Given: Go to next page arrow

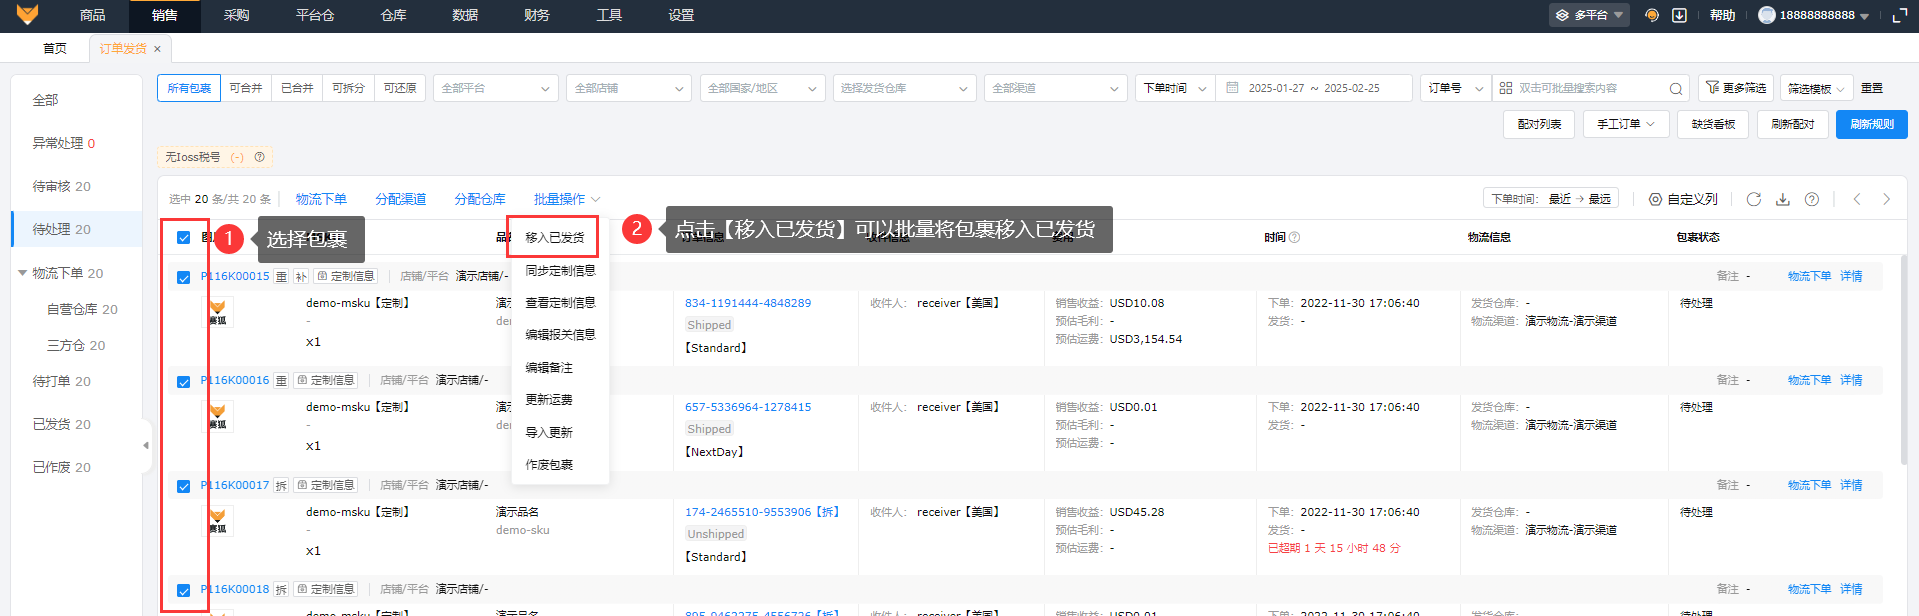Looking at the screenshot, I should [1886, 199].
